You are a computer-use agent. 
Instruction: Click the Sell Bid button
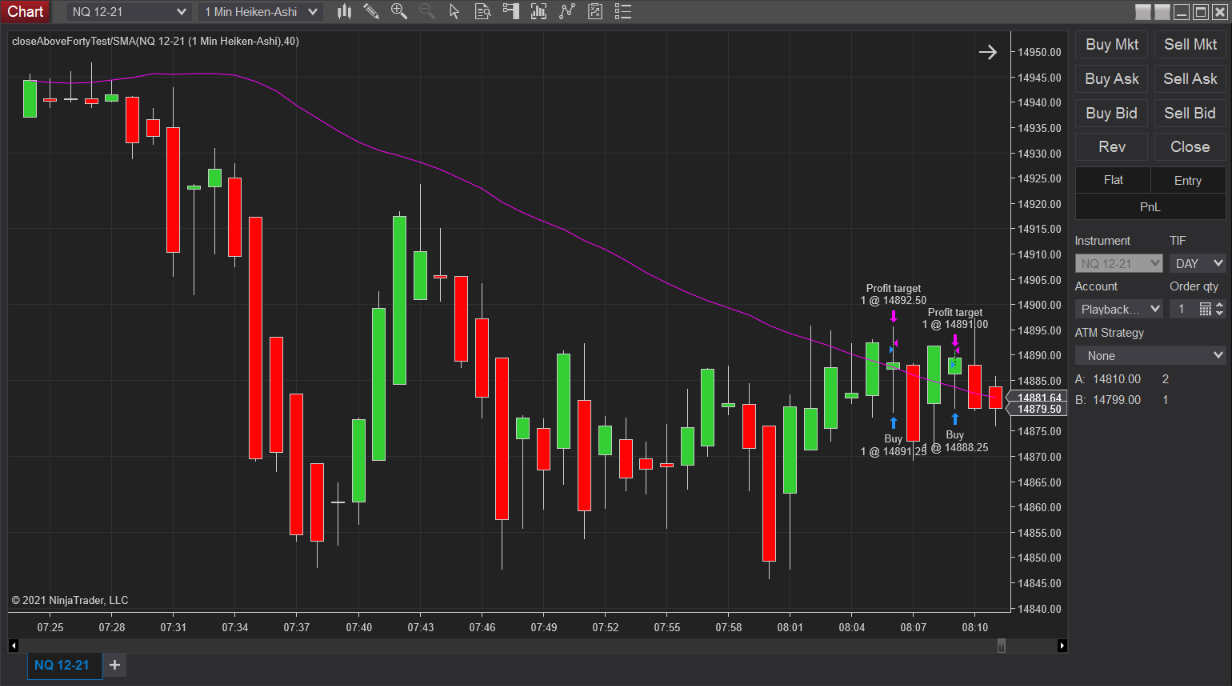pos(1190,113)
